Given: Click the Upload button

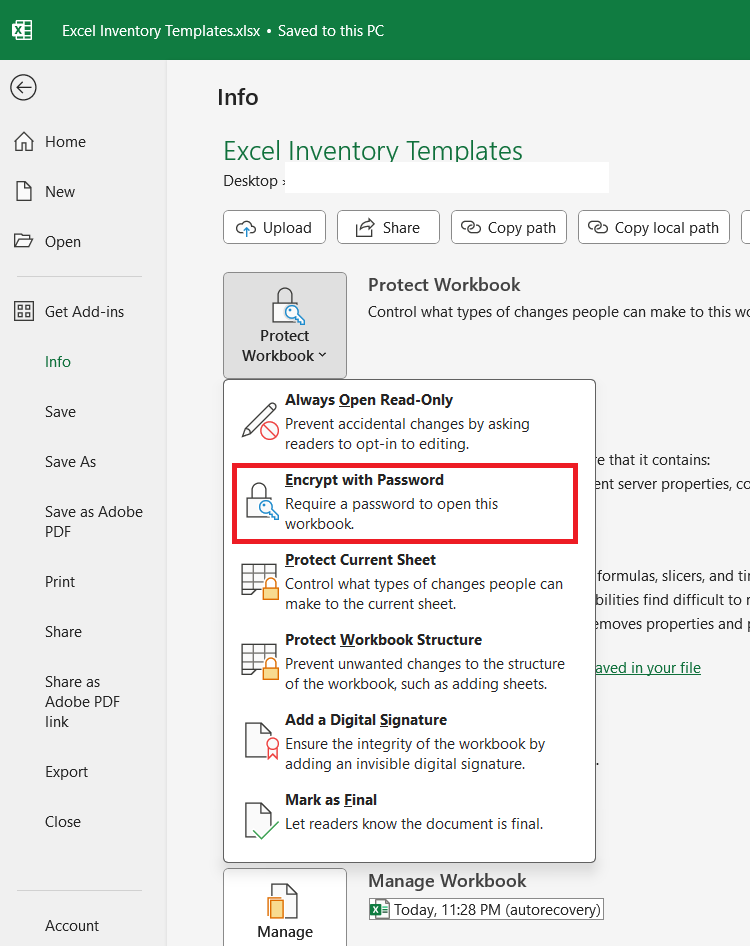Looking at the screenshot, I should (275, 227).
